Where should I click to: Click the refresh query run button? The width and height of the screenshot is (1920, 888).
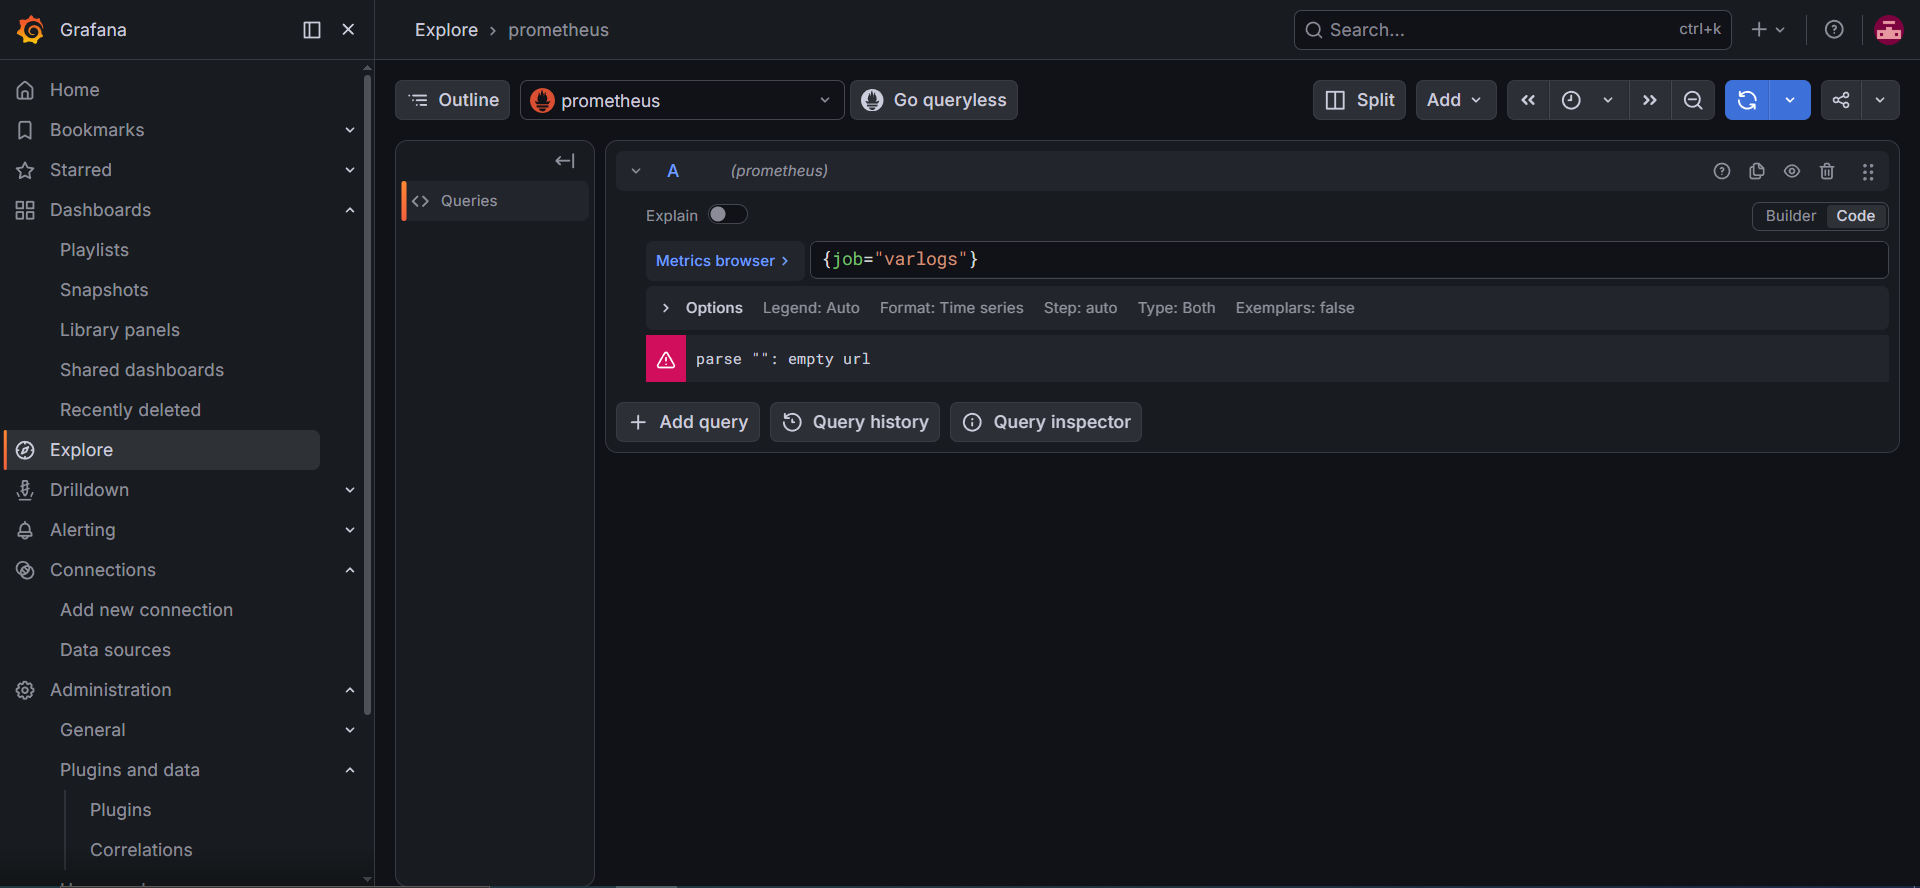[x=1747, y=100]
